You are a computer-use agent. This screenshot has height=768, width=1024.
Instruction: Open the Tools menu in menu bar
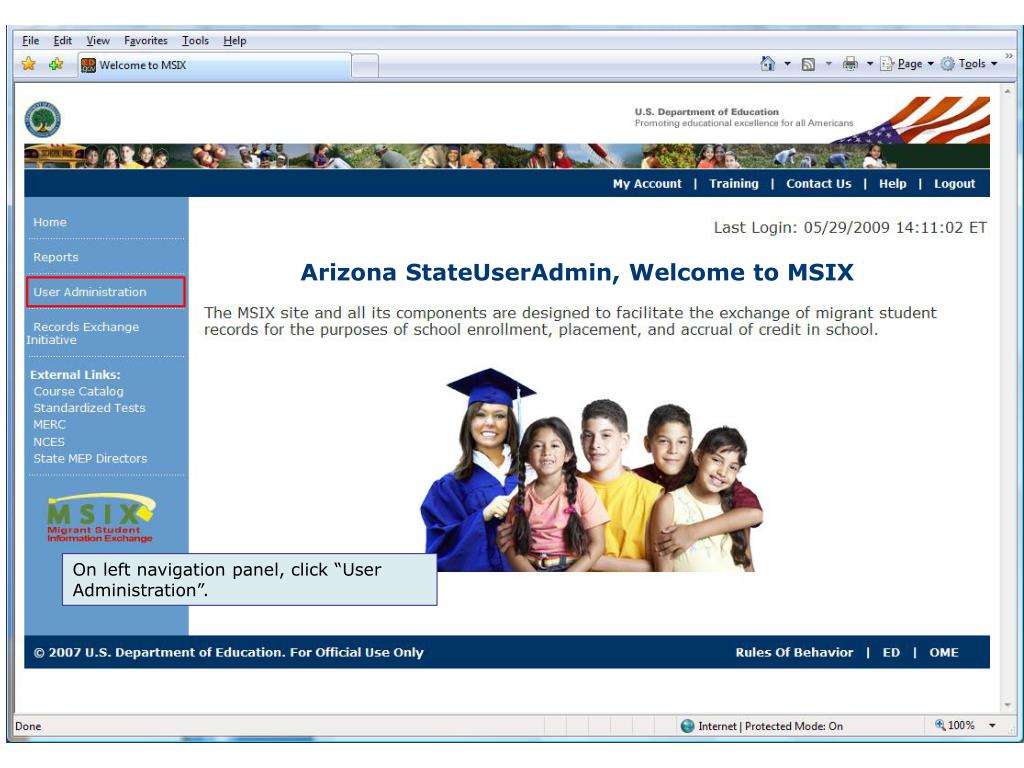click(x=195, y=40)
